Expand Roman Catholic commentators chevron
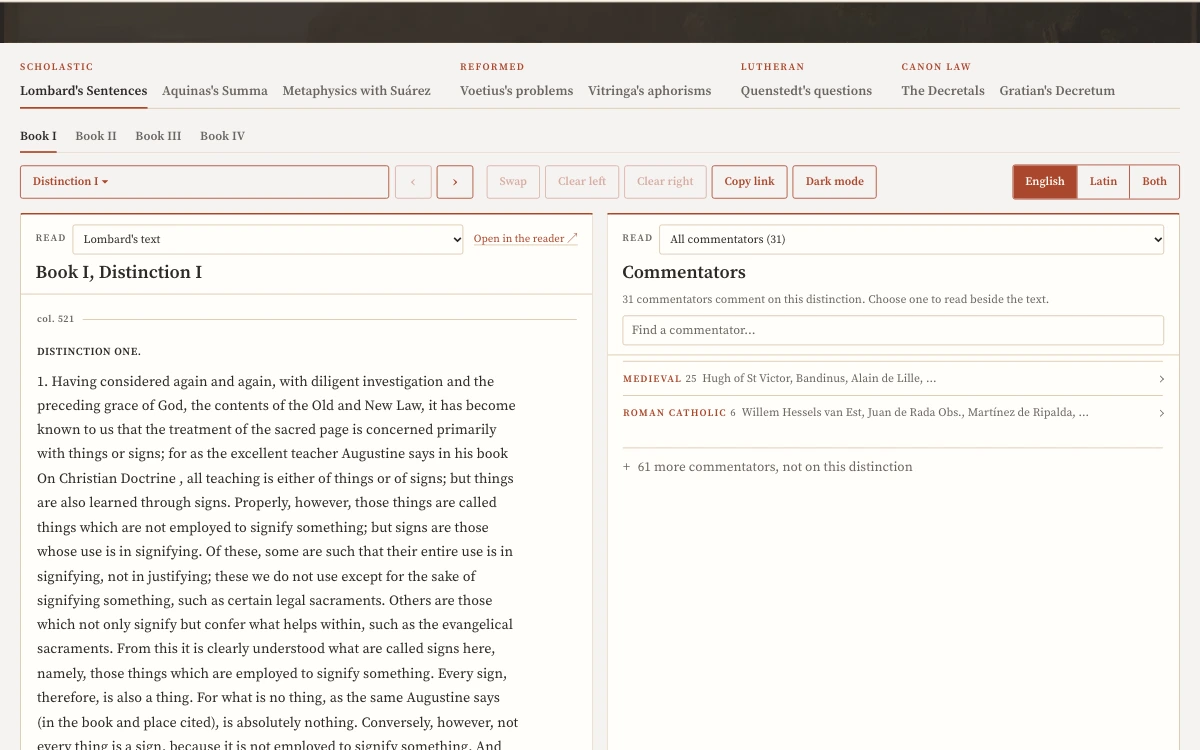 coord(1161,413)
